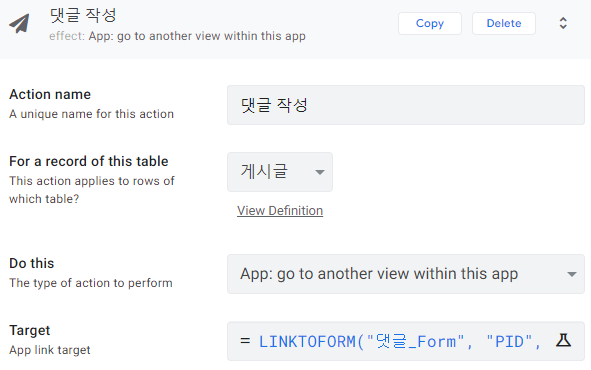Select the "For a record of this table" label
This screenshot has width=591, height=370.
point(89,161)
